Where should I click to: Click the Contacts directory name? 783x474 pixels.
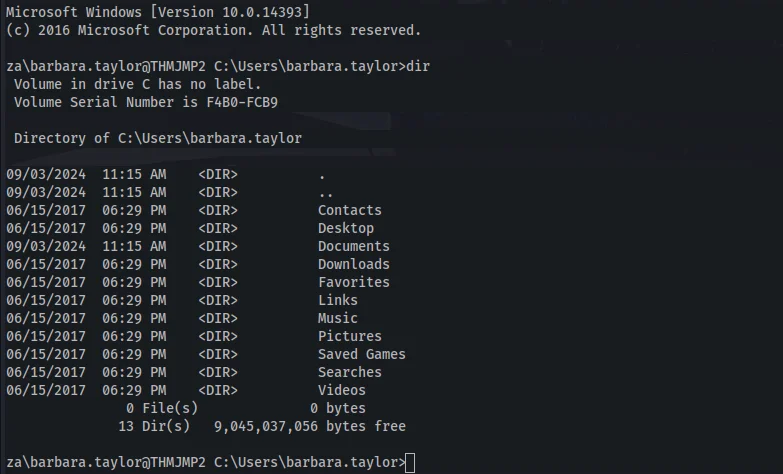pos(350,210)
